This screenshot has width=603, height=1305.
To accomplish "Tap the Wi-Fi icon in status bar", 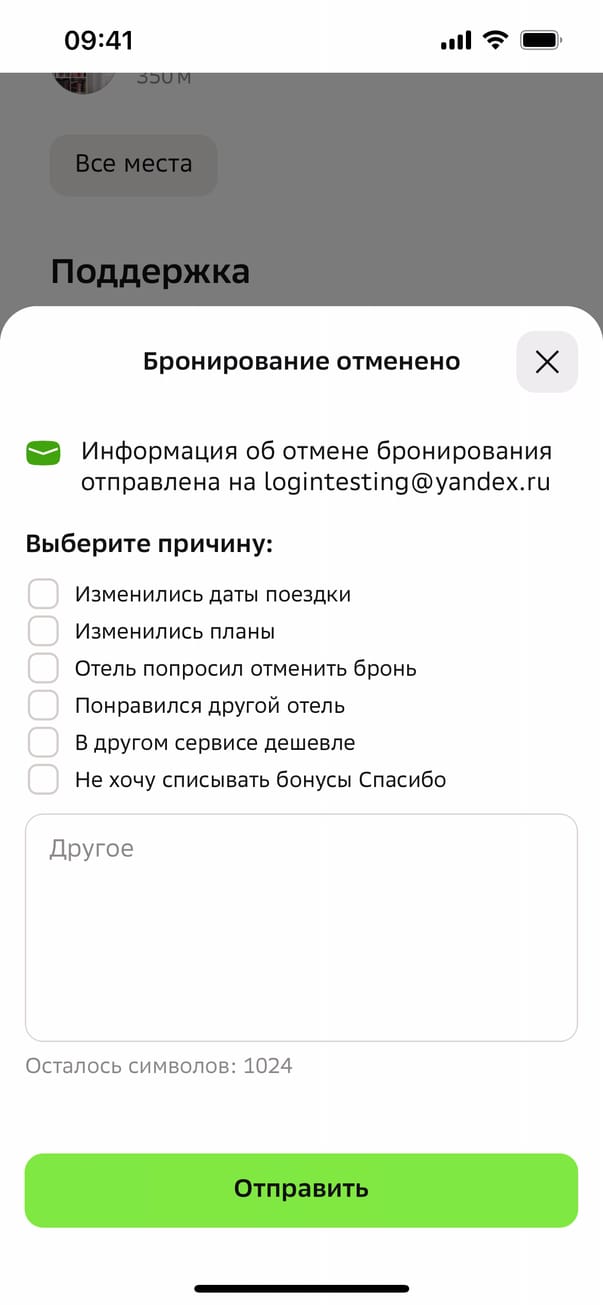I will click(494, 40).
